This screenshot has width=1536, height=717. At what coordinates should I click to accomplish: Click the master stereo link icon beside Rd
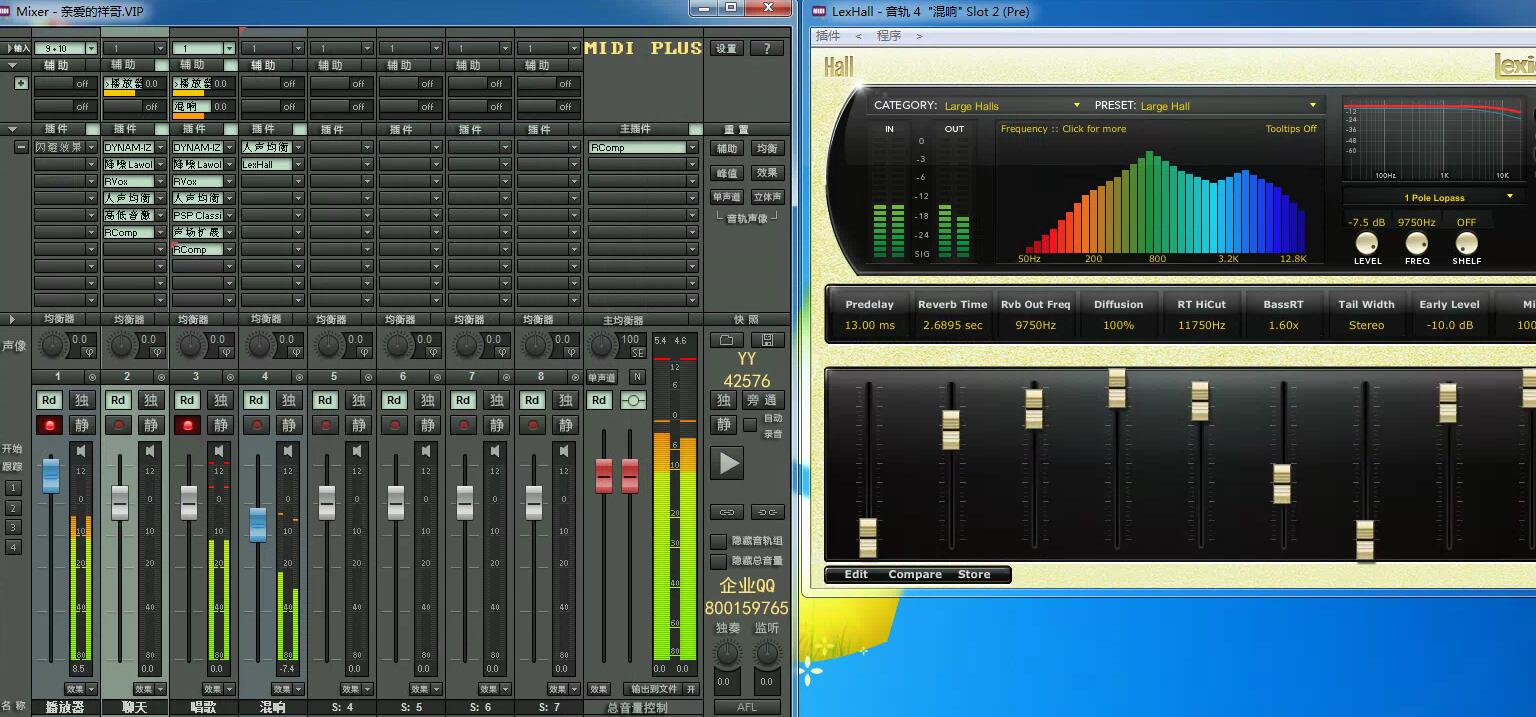[x=633, y=400]
